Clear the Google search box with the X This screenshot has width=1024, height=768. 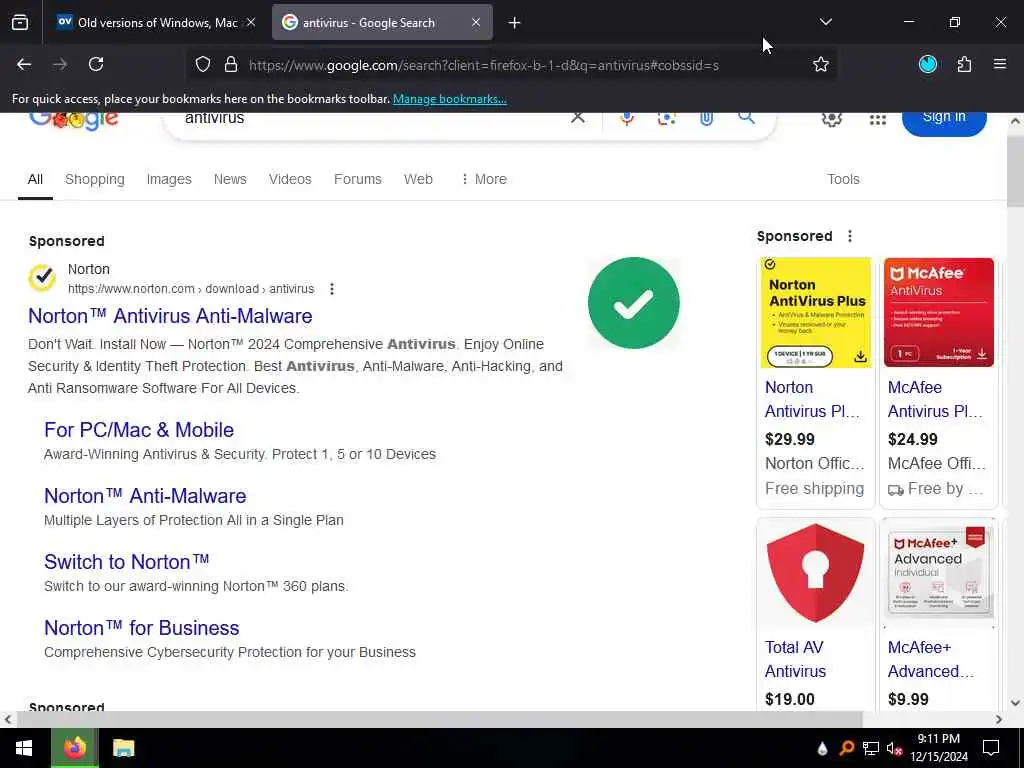click(x=578, y=118)
